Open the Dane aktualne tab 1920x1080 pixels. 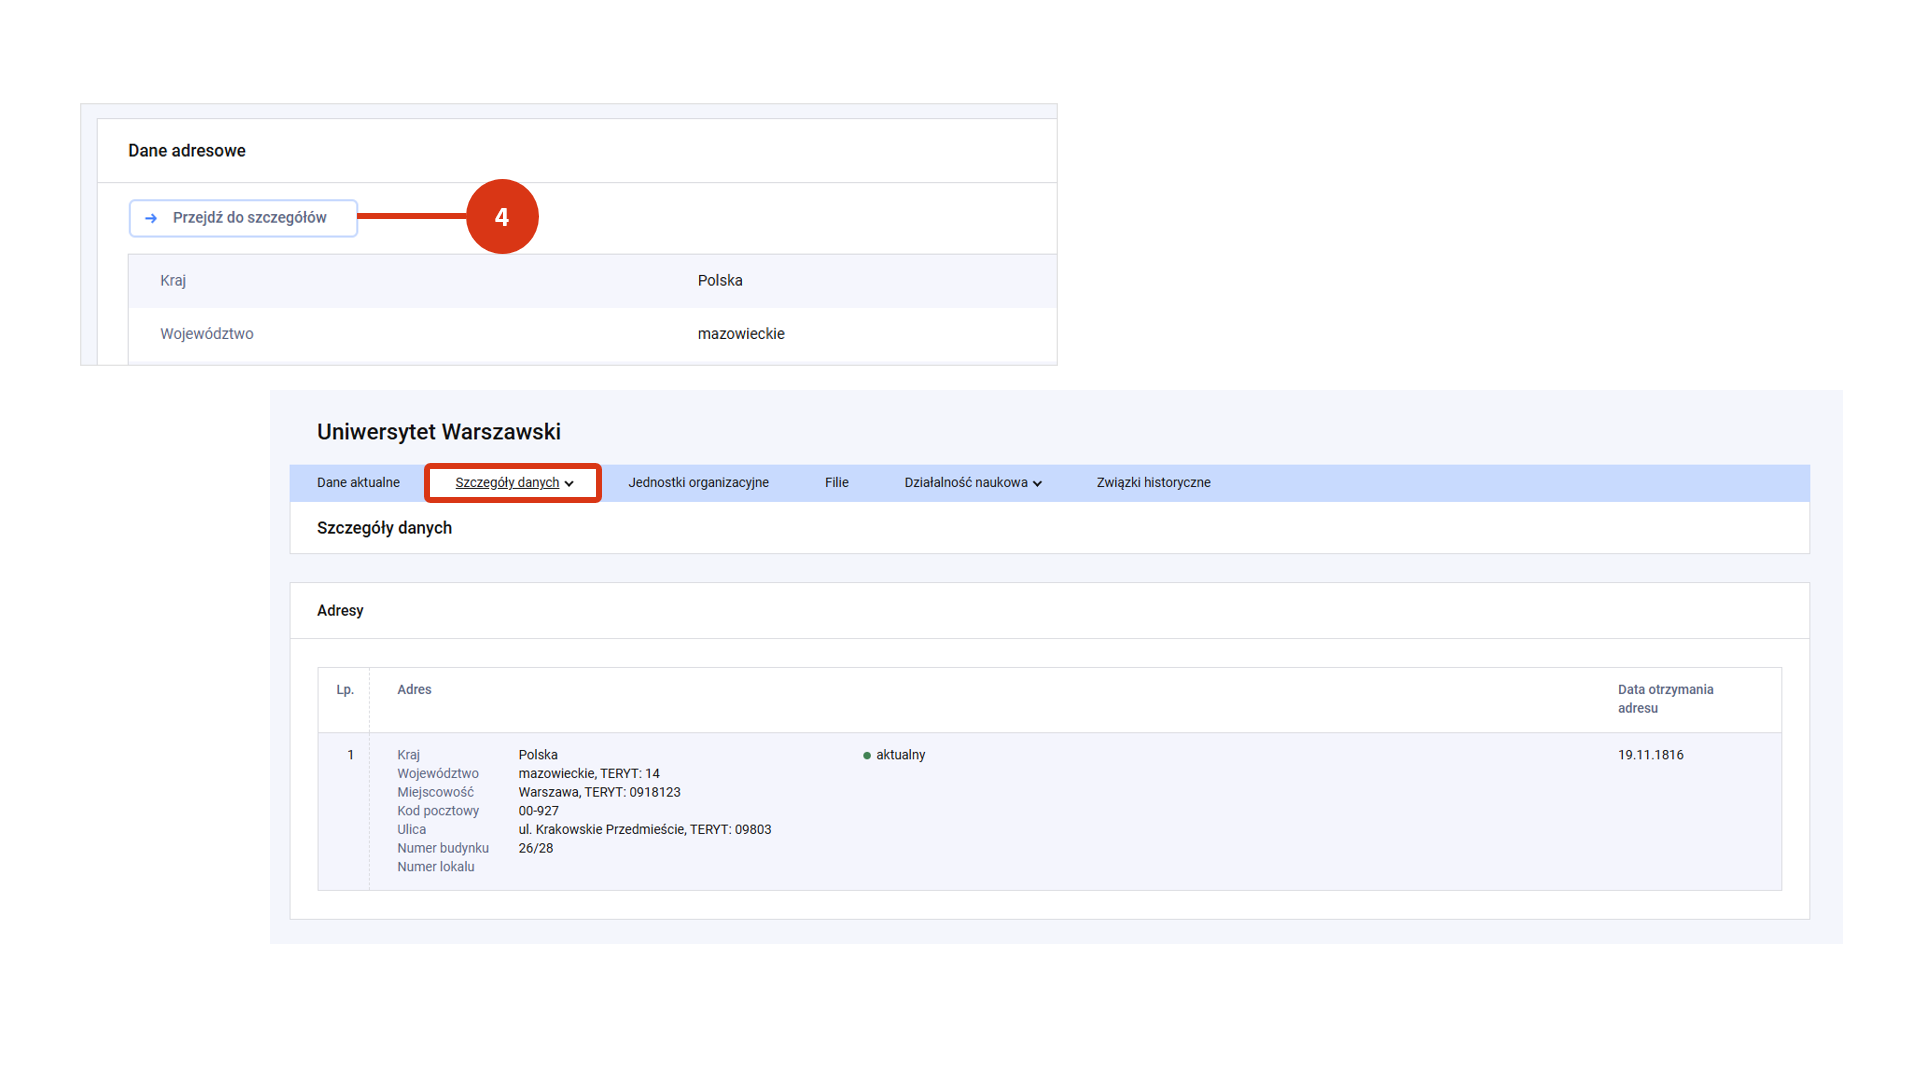[x=358, y=483]
